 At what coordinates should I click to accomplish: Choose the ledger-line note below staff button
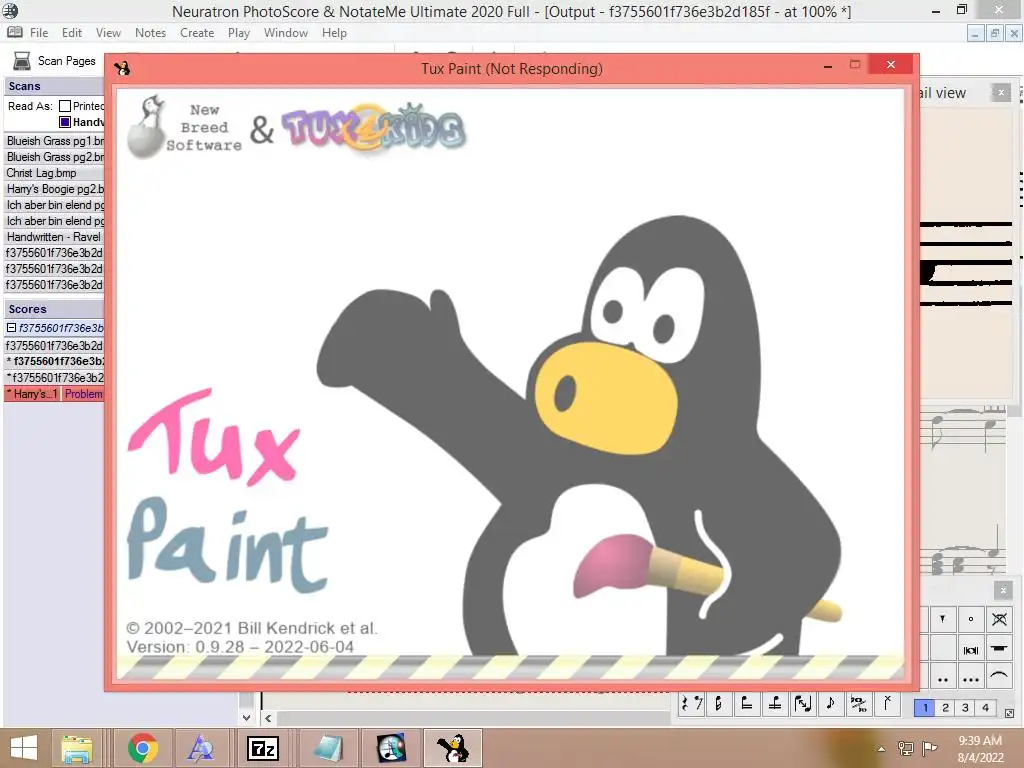pyautogui.click(x=746, y=703)
